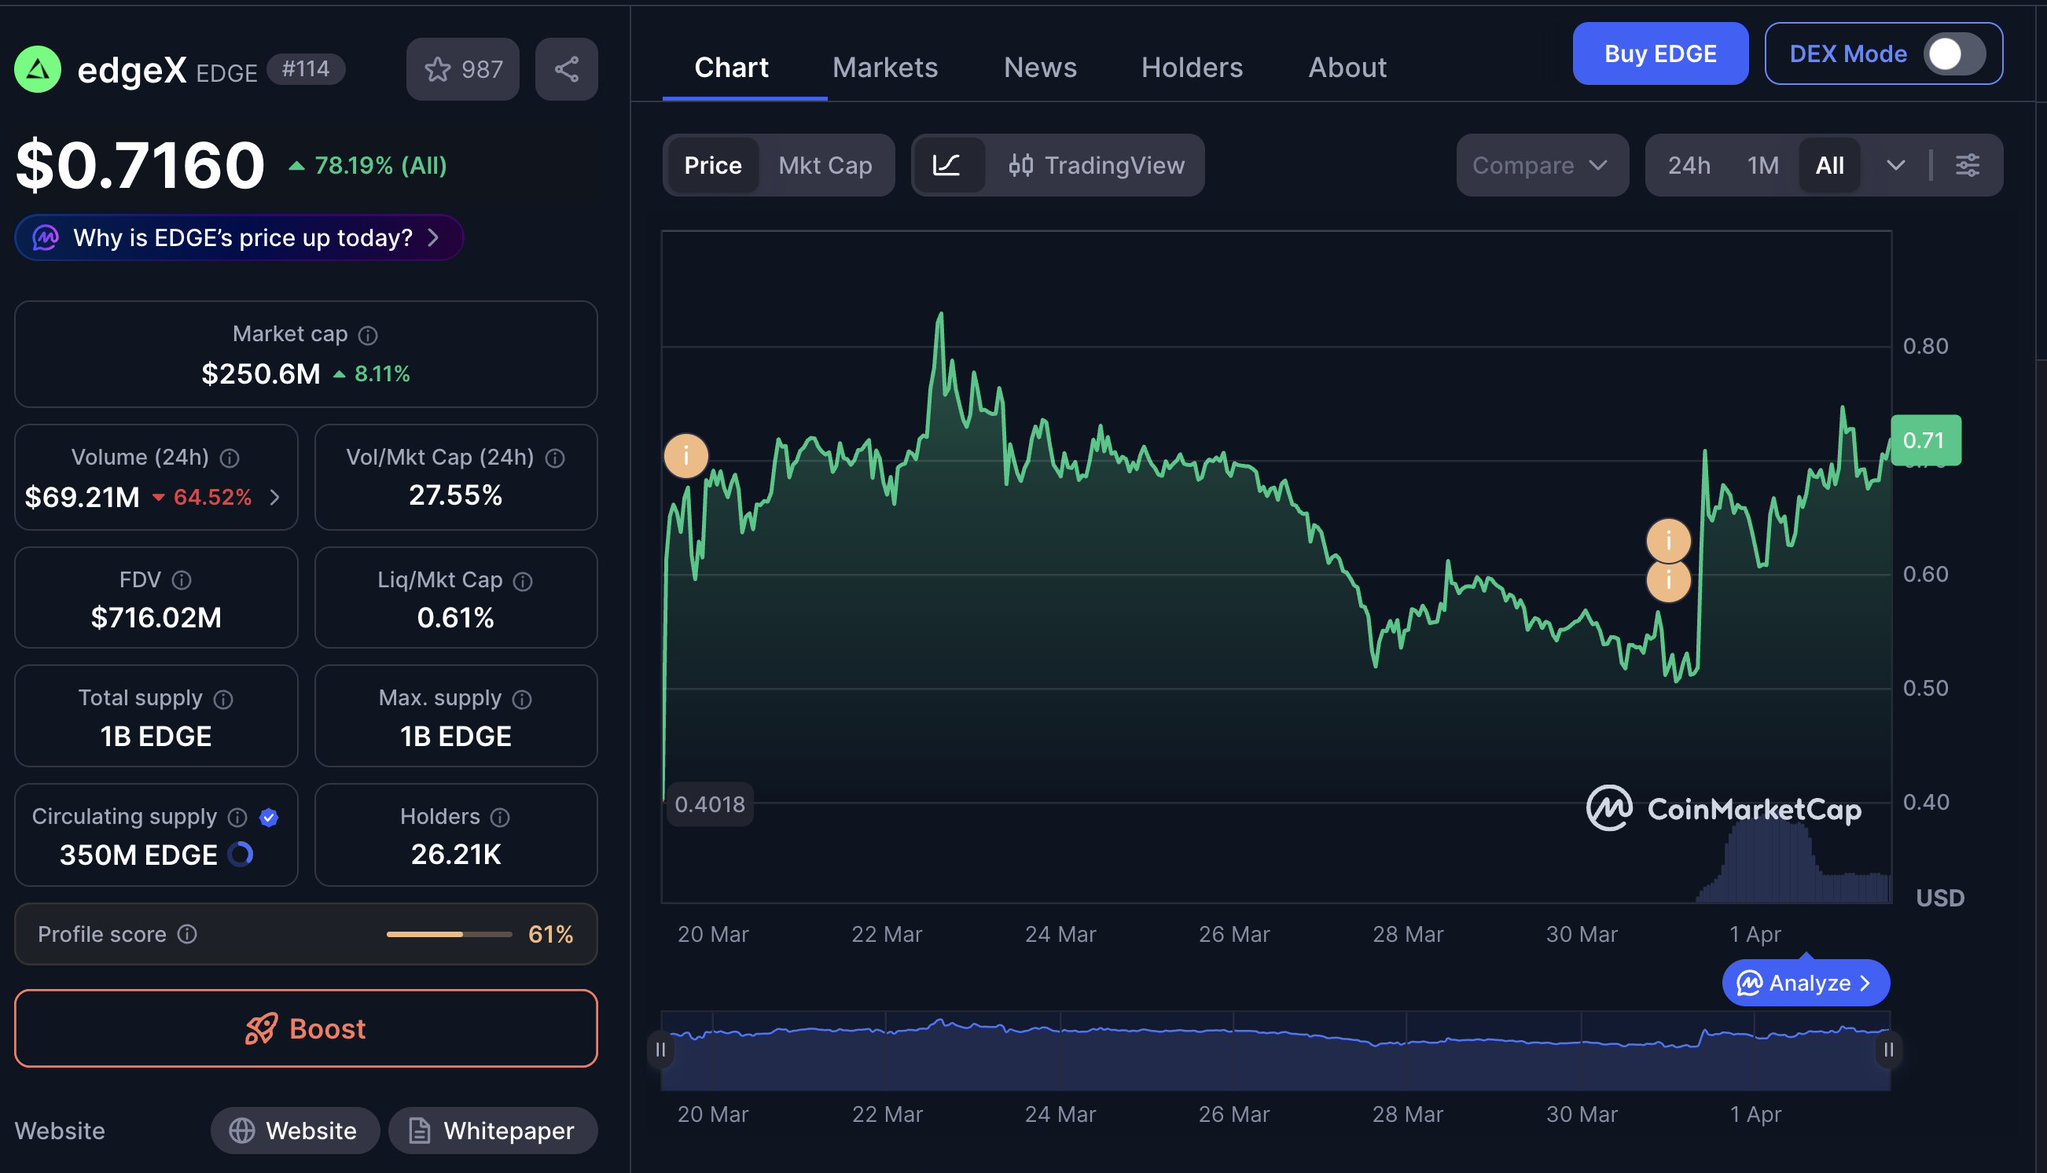Open the Whitepaper link
The height and width of the screenshot is (1173, 2047).
[x=493, y=1131]
